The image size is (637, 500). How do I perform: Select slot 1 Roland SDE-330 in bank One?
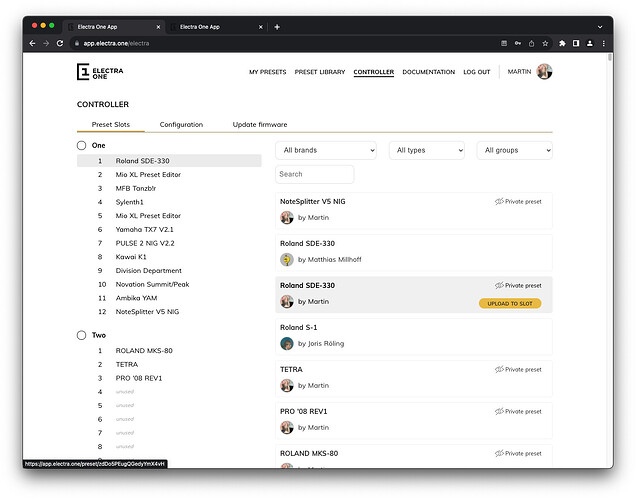pos(169,161)
